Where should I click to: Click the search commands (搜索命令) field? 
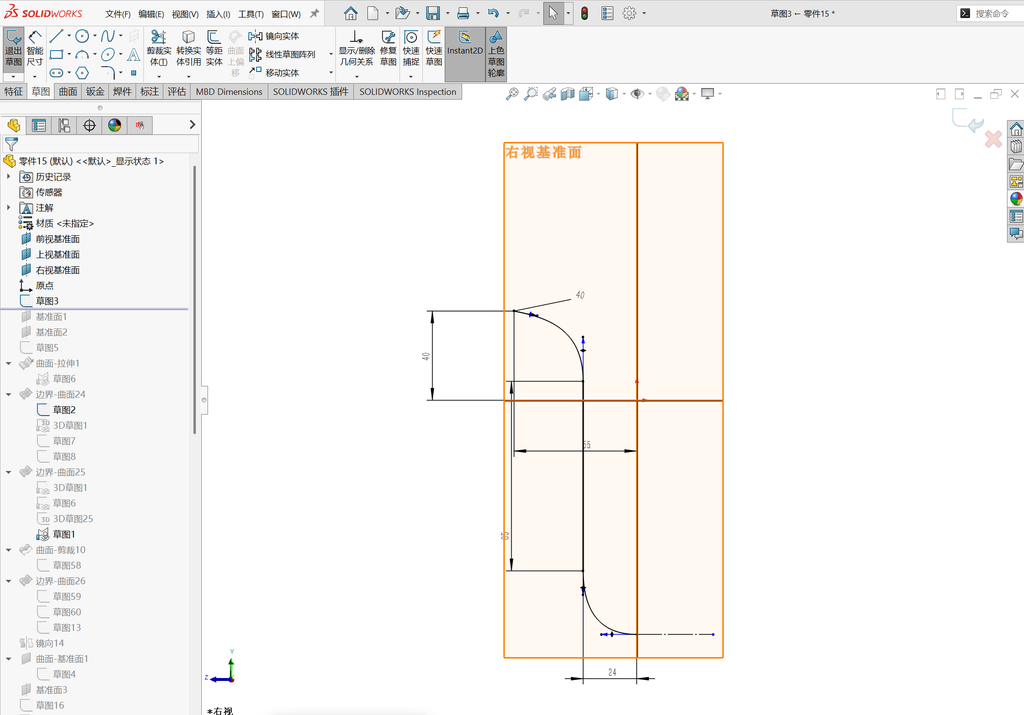click(x=991, y=14)
